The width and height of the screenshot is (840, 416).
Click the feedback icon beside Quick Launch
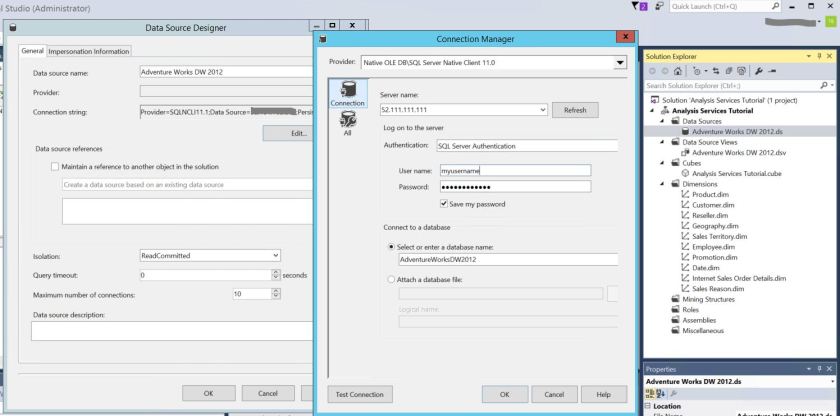[659, 6]
